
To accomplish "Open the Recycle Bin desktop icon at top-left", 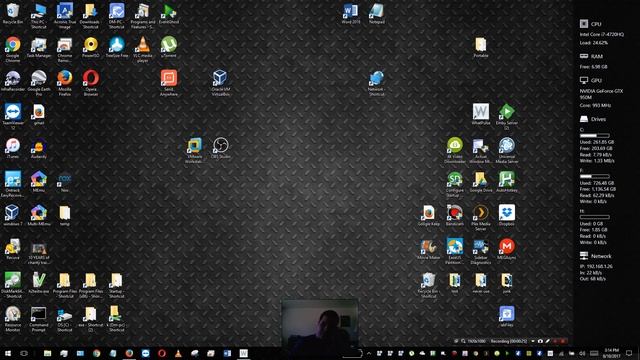I will pyautogui.click(x=13, y=13).
